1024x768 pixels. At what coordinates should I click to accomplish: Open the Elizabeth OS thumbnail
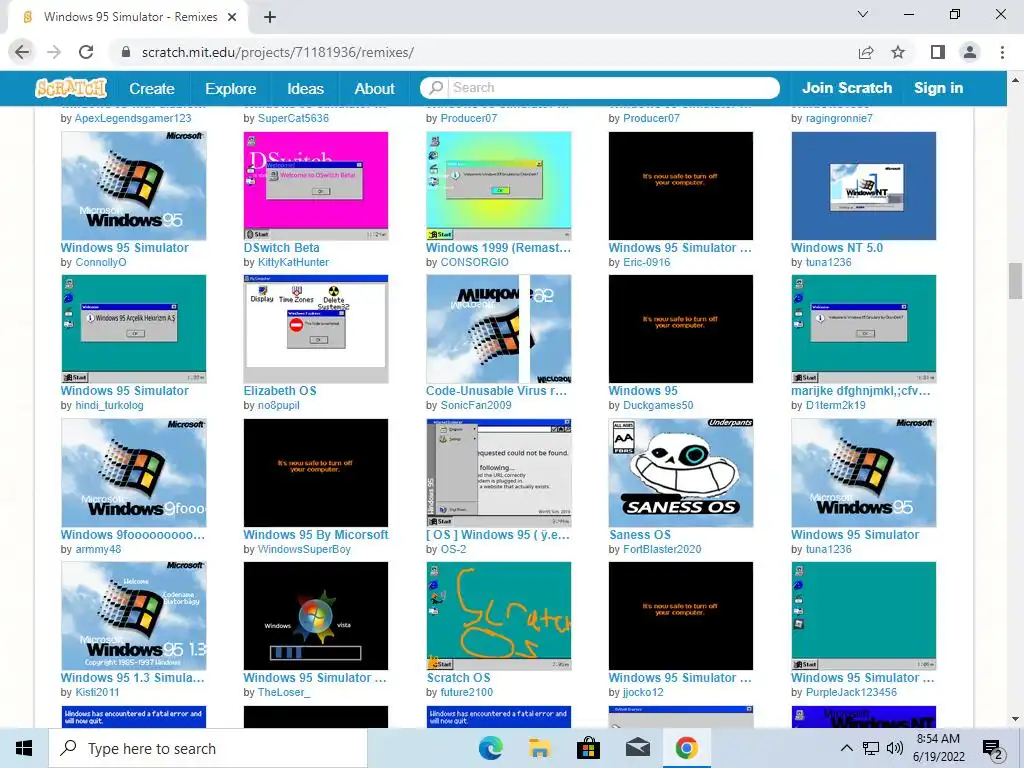click(x=316, y=329)
